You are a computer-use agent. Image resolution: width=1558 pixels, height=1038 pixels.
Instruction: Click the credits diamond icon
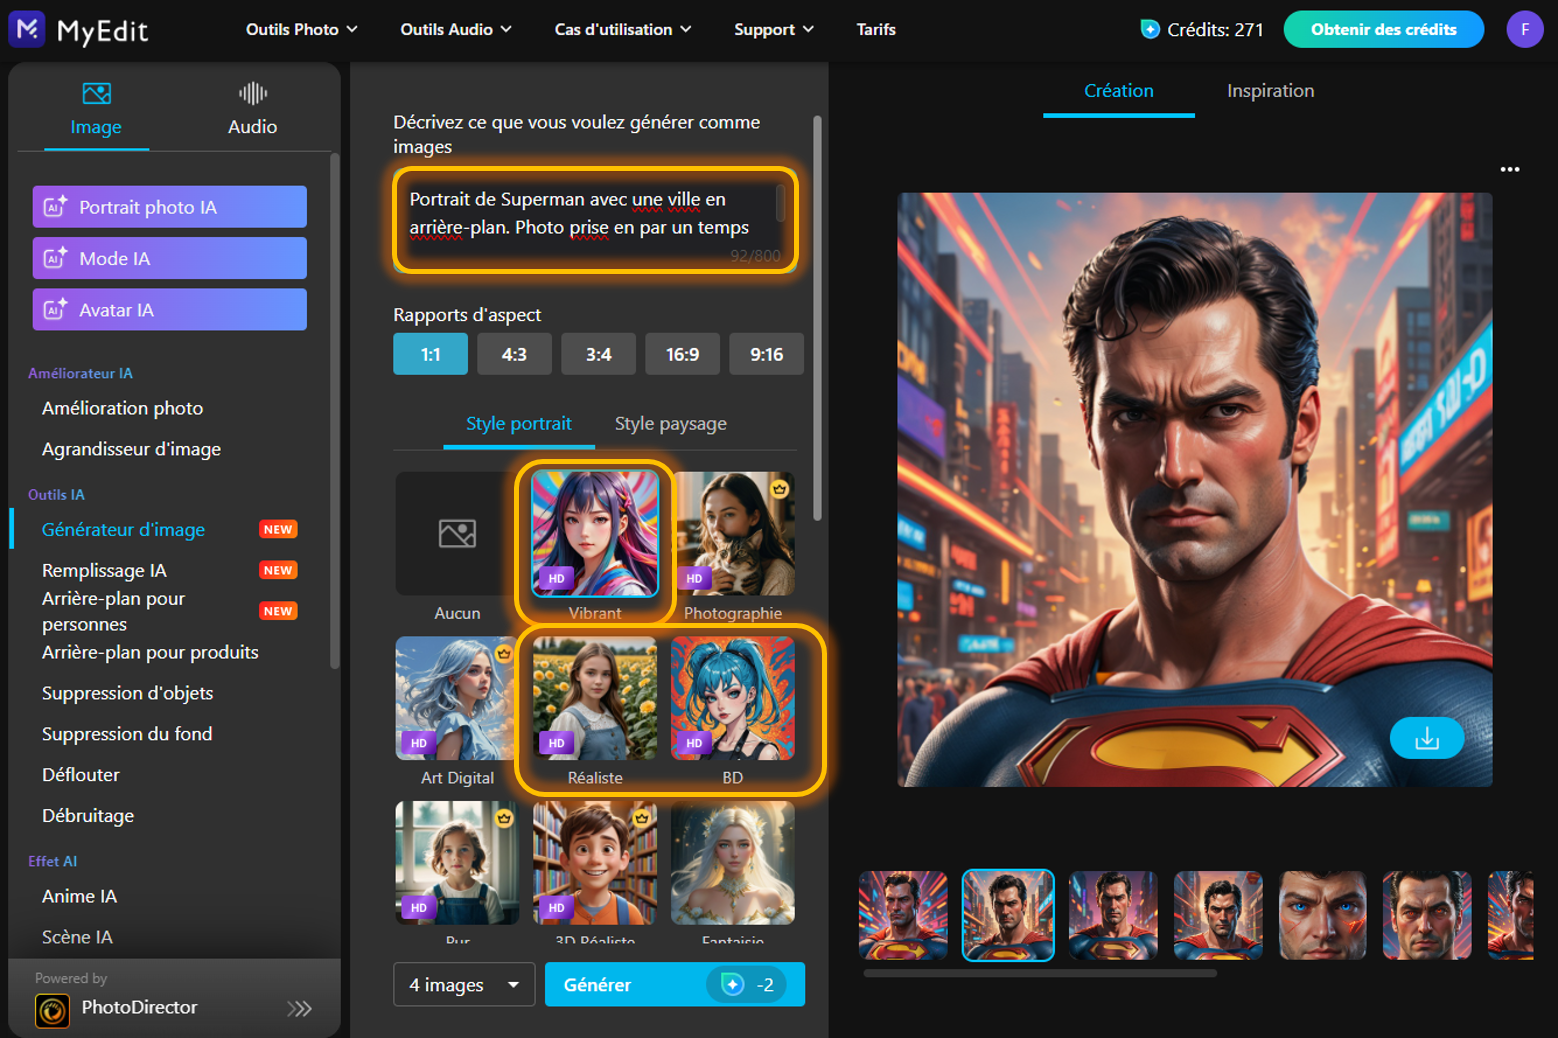coord(1150,30)
